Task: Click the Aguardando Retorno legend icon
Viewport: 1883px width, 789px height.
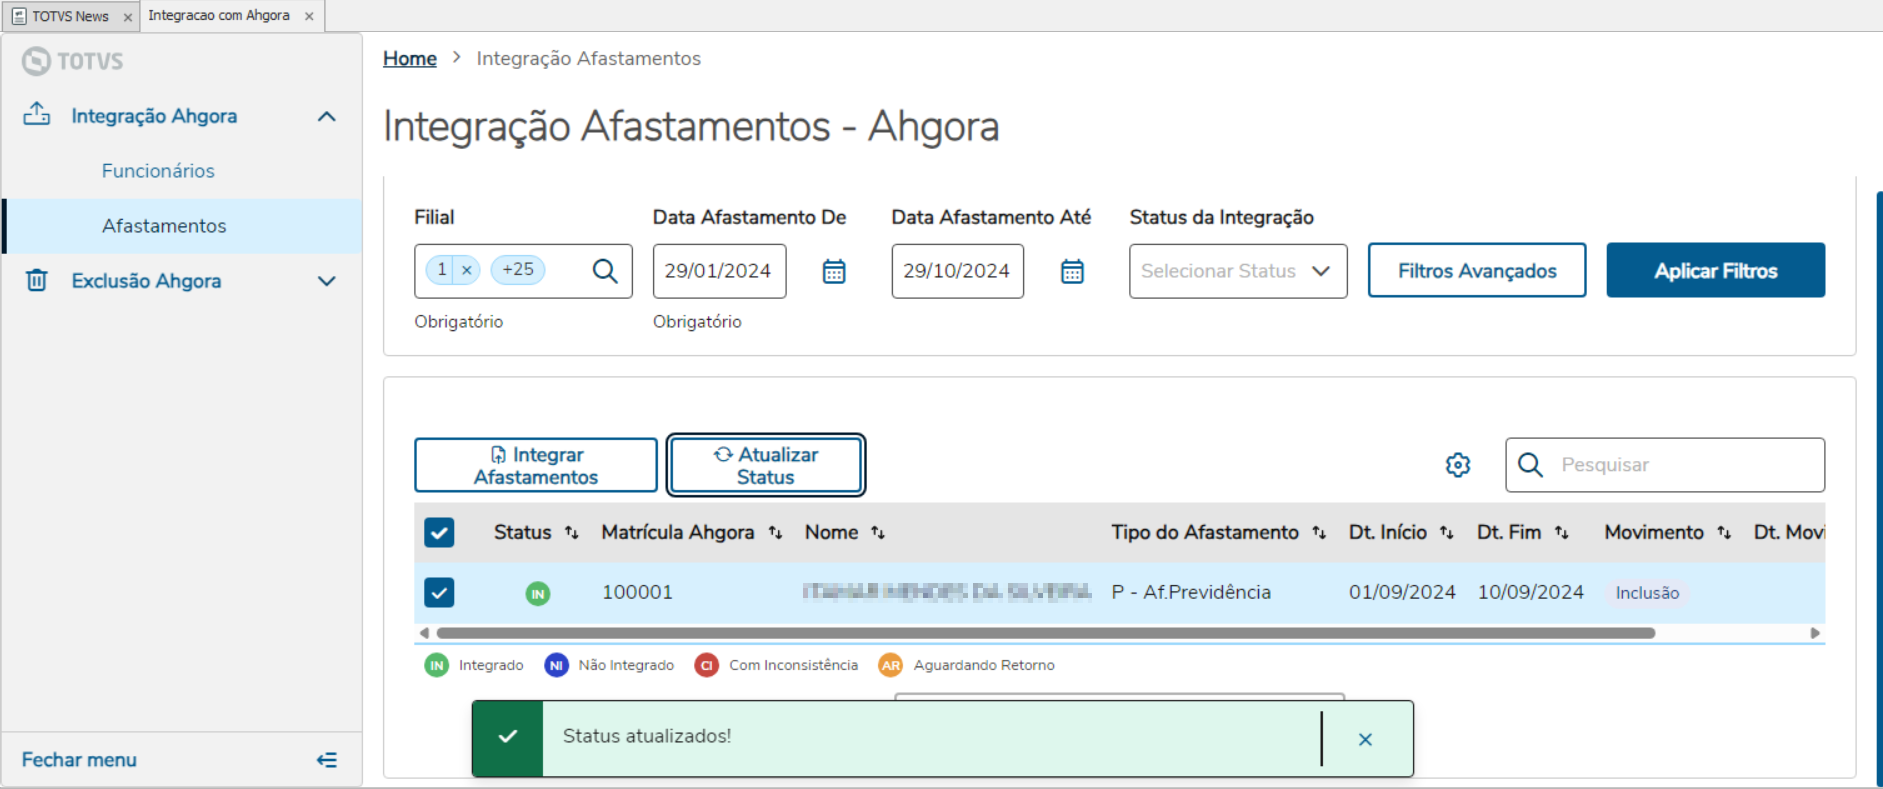Action: click(x=891, y=665)
